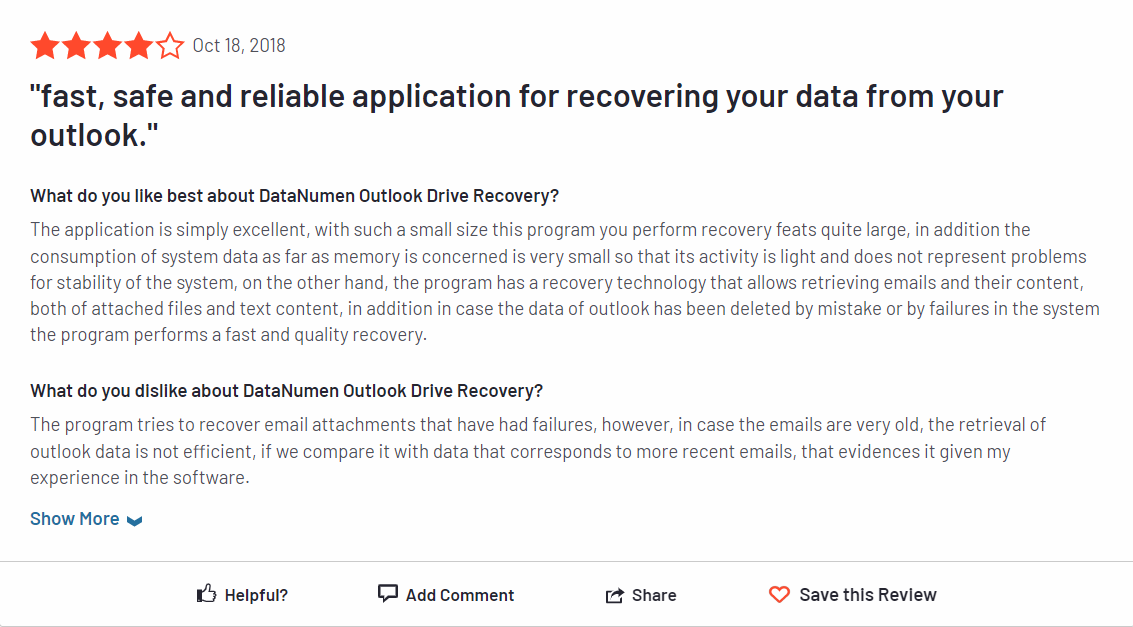Collapse the review using the Show More arrow
The height and width of the screenshot is (627, 1133).
click(133, 520)
